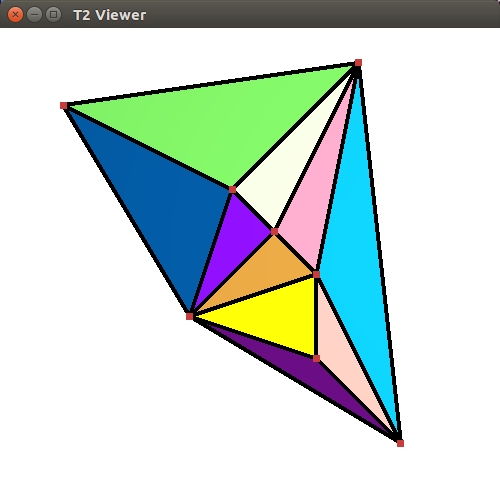500x478 pixels.
Task: Close the T2 Viewer window
Action: (x=15, y=15)
